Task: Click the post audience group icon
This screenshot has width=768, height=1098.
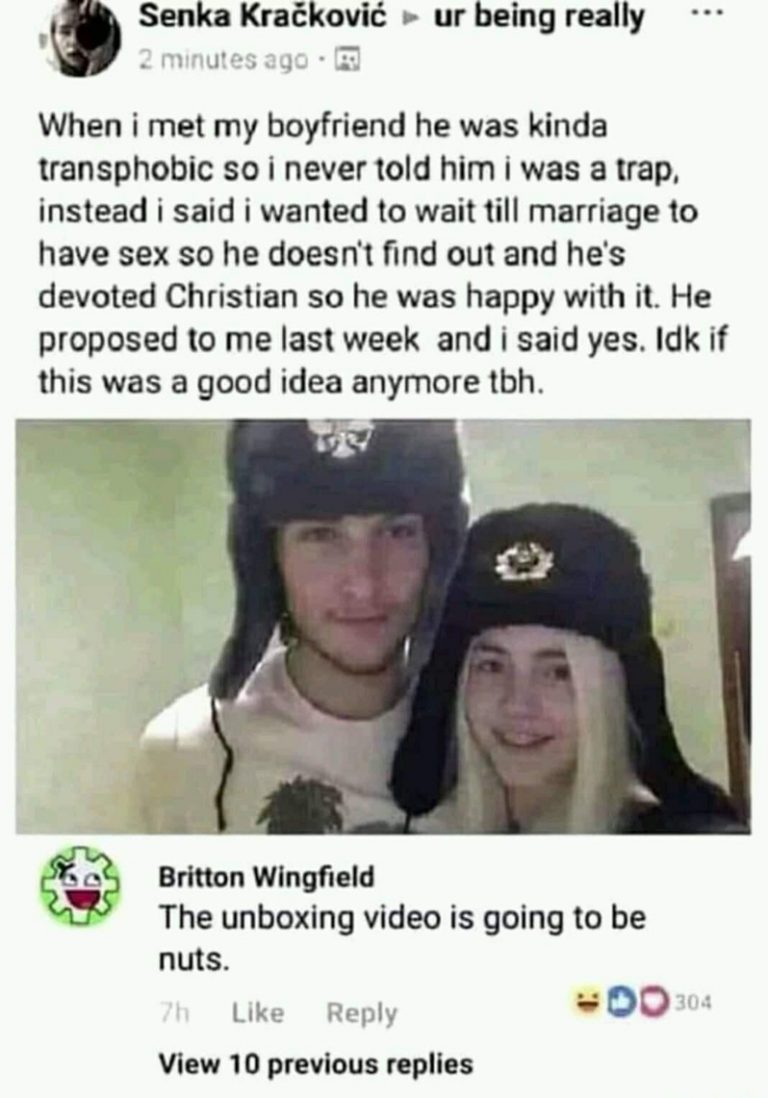Action: [349, 61]
